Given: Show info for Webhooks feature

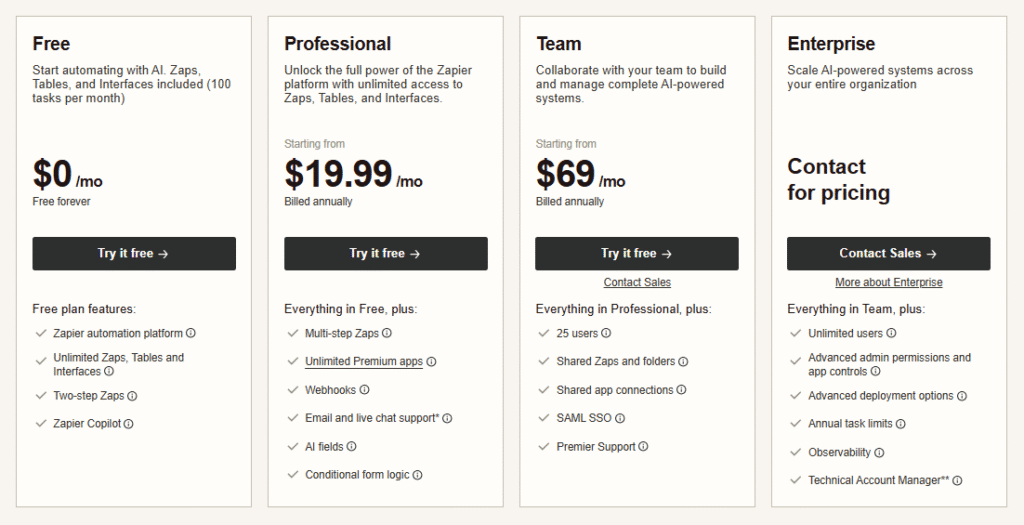Looking at the screenshot, I should pyautogui.click(x=365, y=390).
